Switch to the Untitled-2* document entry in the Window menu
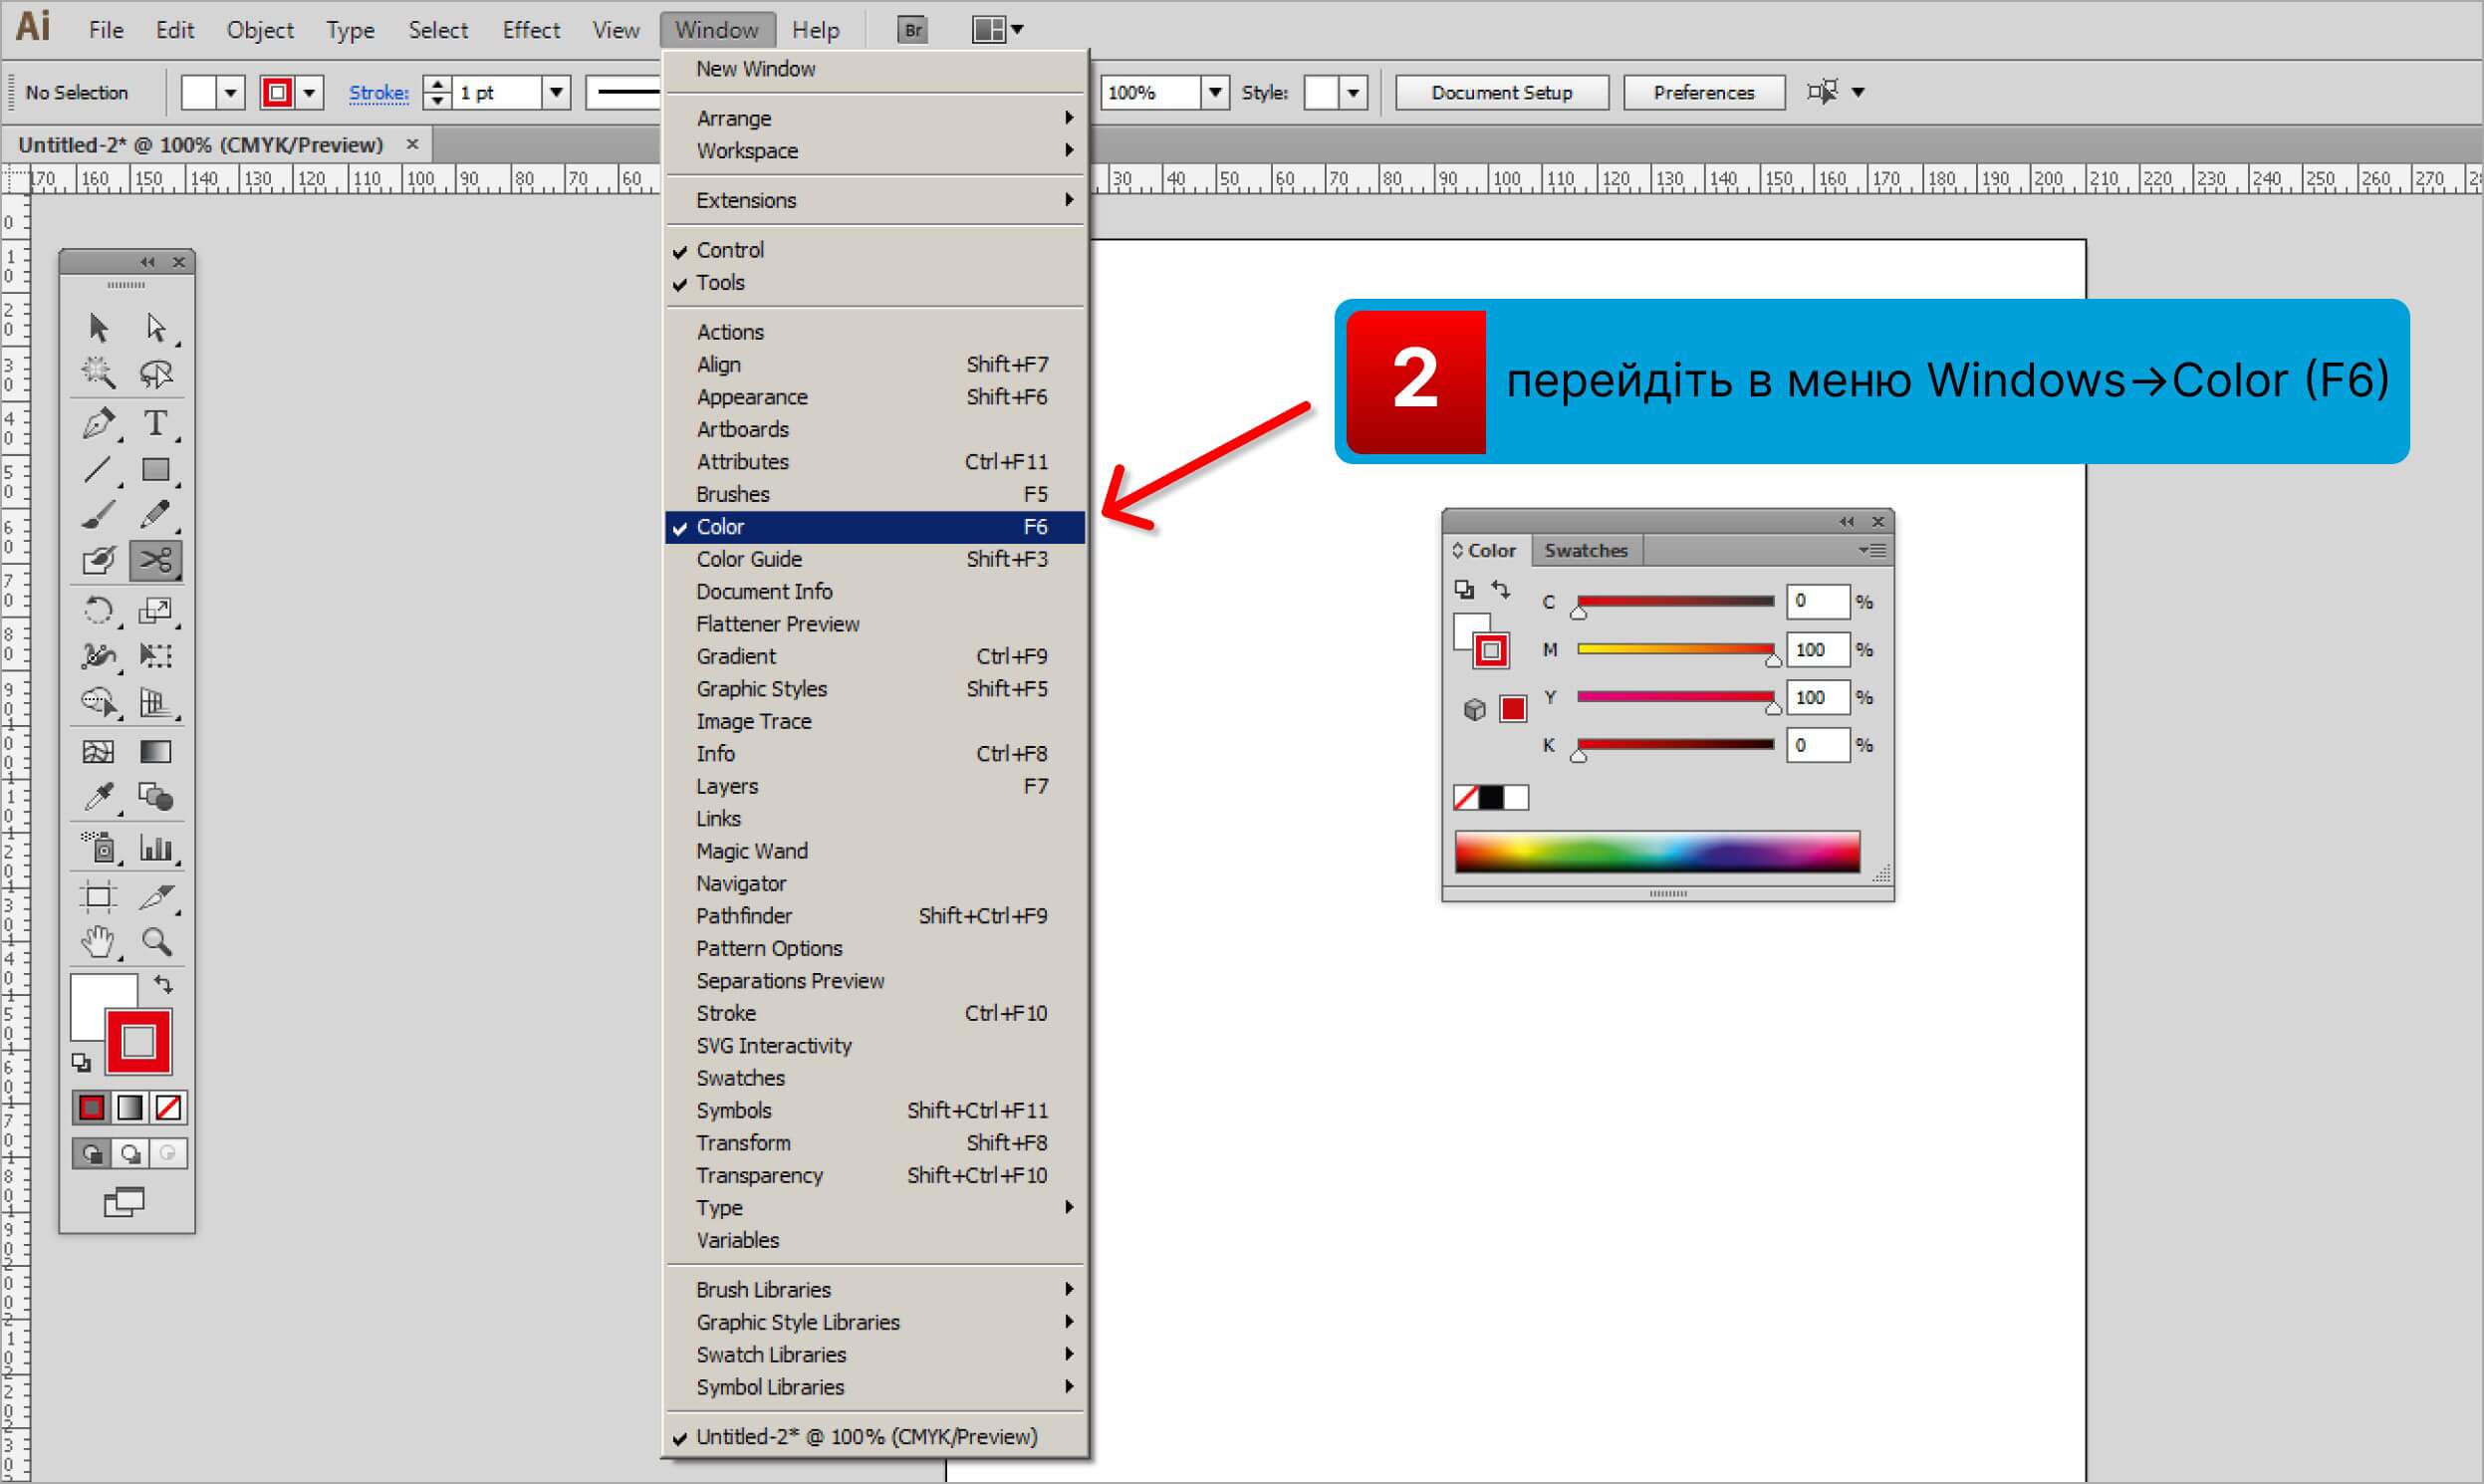The image size is (2484, 1484). tap(875, 1437)
